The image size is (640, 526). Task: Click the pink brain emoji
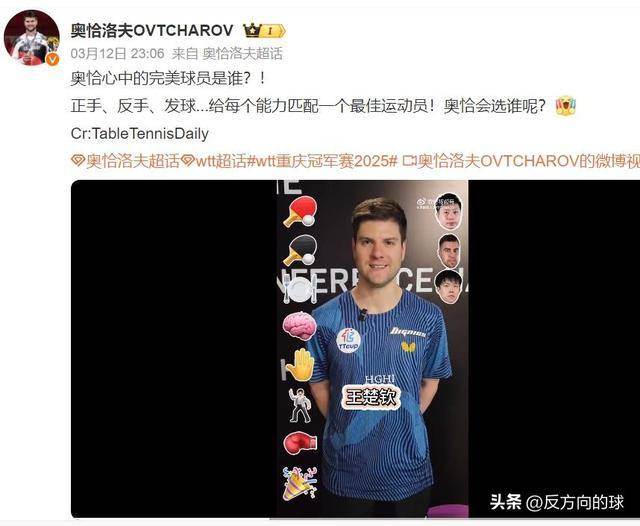coord(300,325)
